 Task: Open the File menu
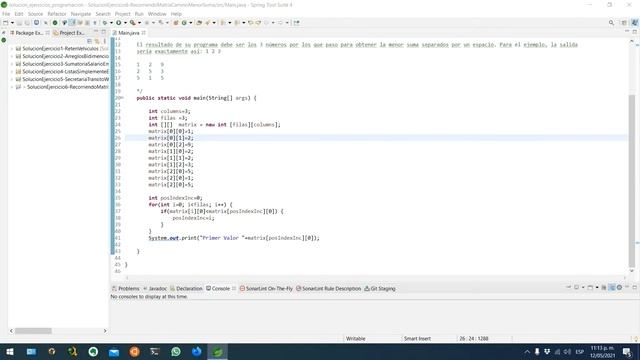click(6, 14)
